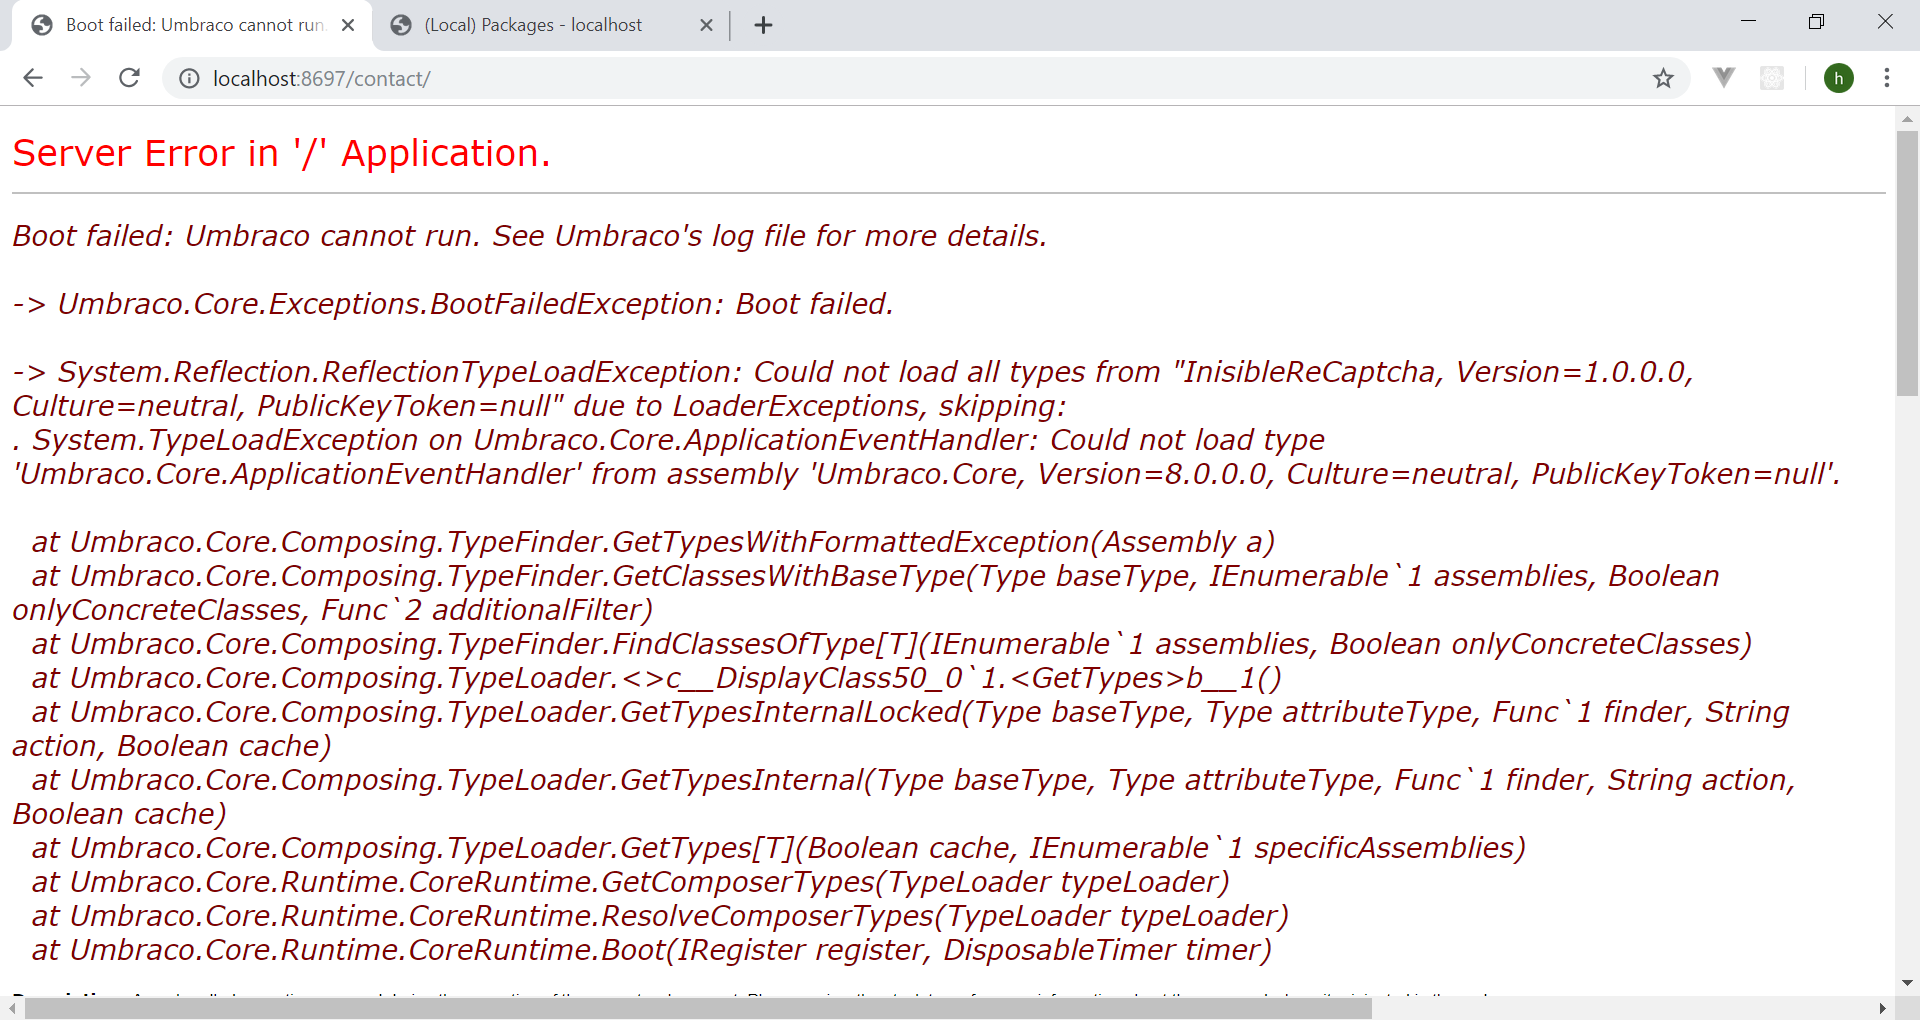
Task: Open the Chrome three-dot menu
Action: tap(1887, 78)
